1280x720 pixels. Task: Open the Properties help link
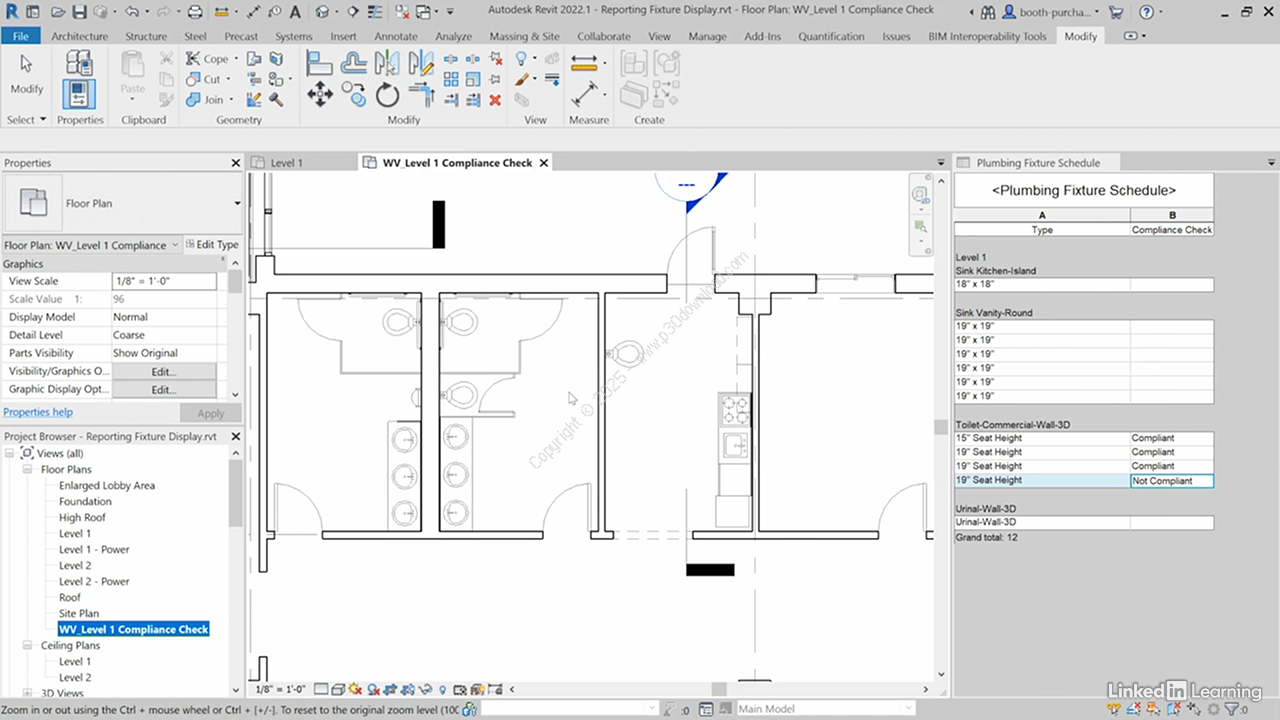tap(38, 412)
